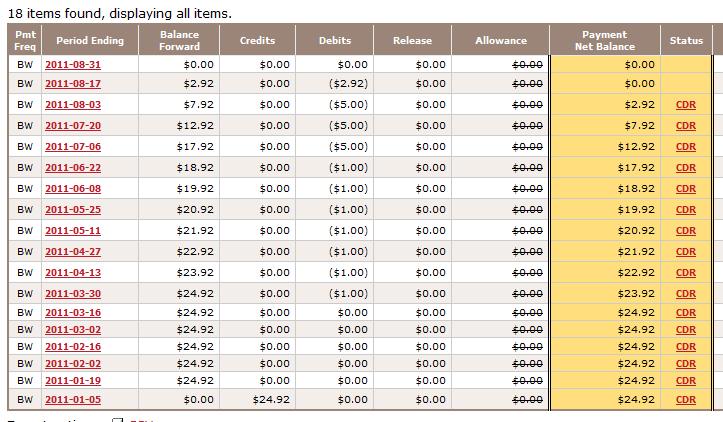Screen dimensions: 723x422
Task: Open the 2011-08-17 period ending link
Action: click(73, 84)
